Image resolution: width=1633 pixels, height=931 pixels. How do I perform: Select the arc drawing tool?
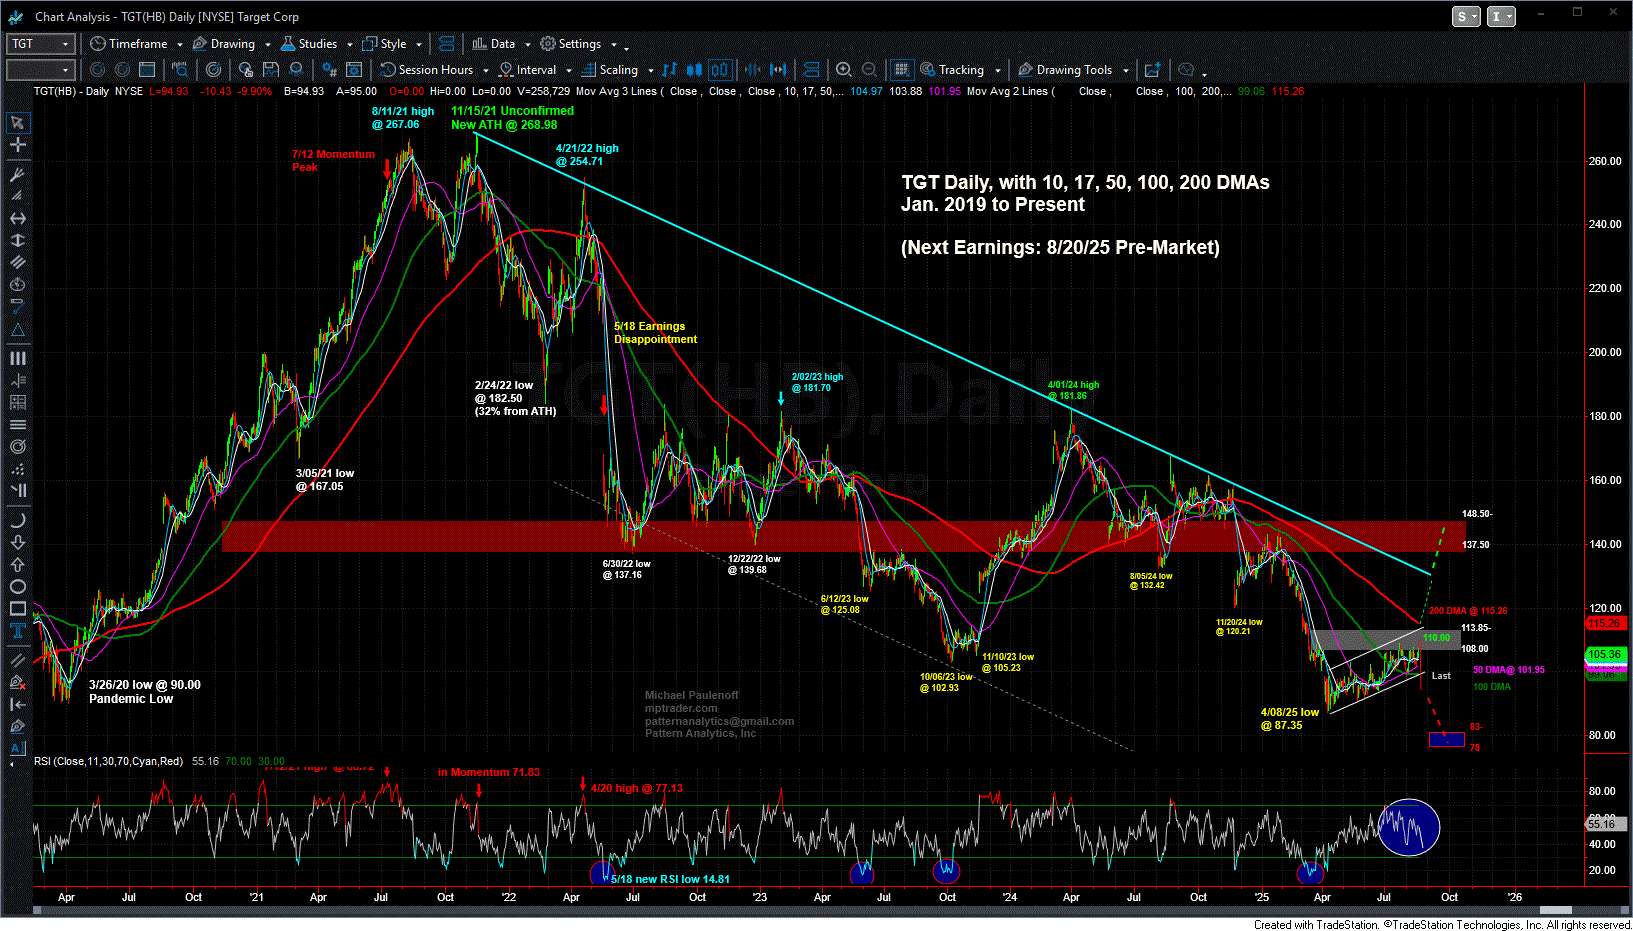pyautogui.click(x=18, y=520)
